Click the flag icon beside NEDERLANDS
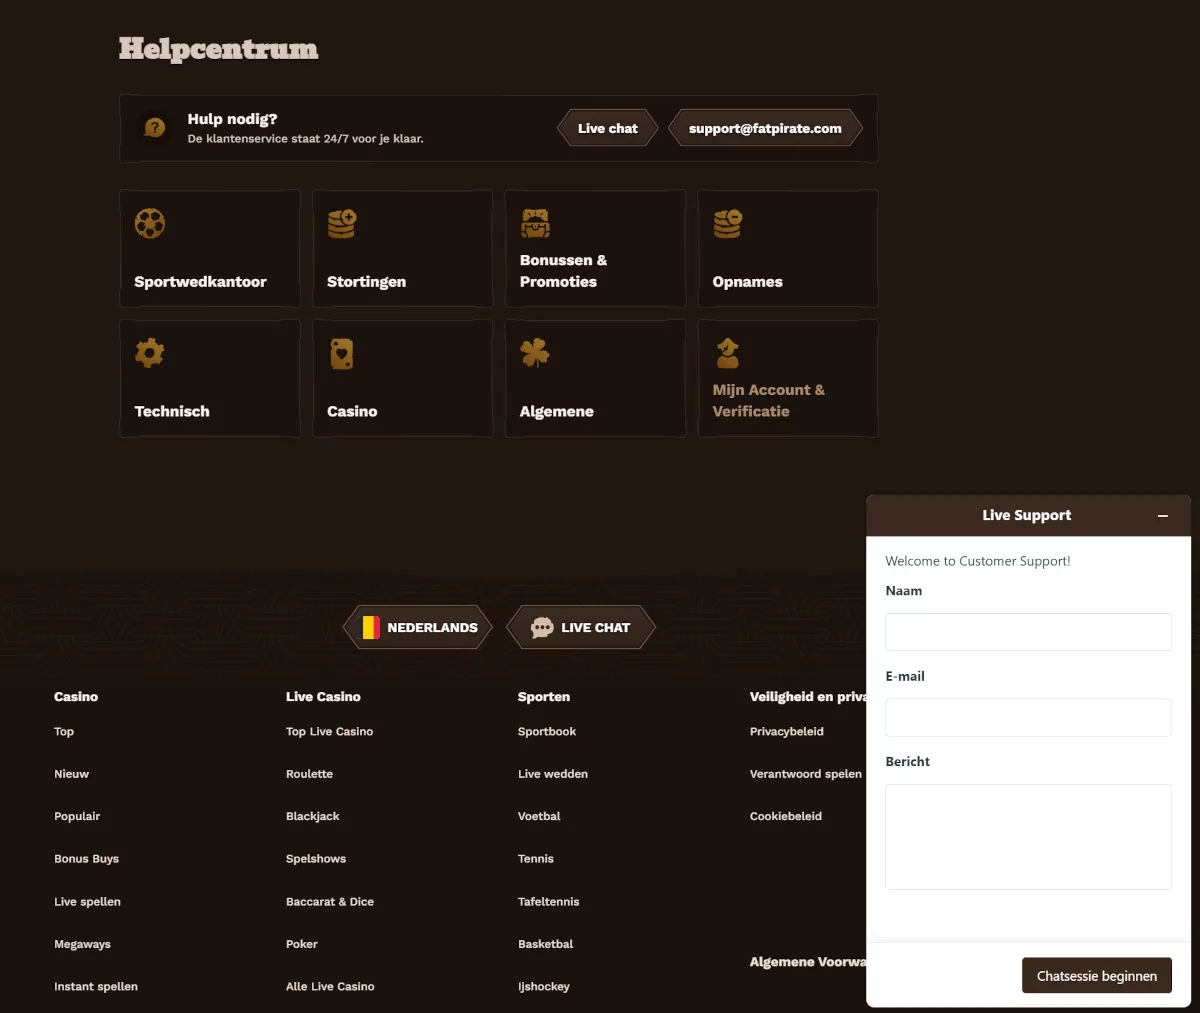The height and width of the screenshot is (1013, 1200). 371,628
